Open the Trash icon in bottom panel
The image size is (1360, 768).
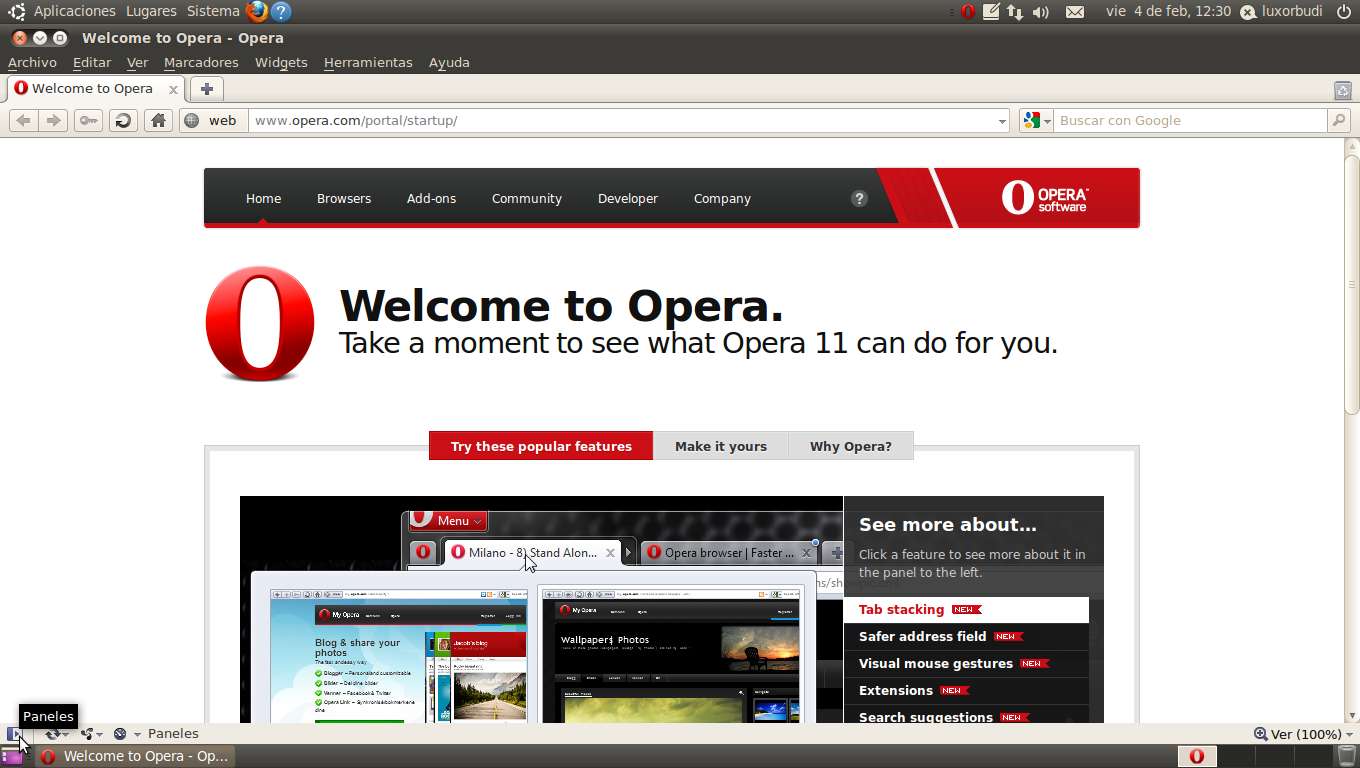click(x=1347, y=756)
